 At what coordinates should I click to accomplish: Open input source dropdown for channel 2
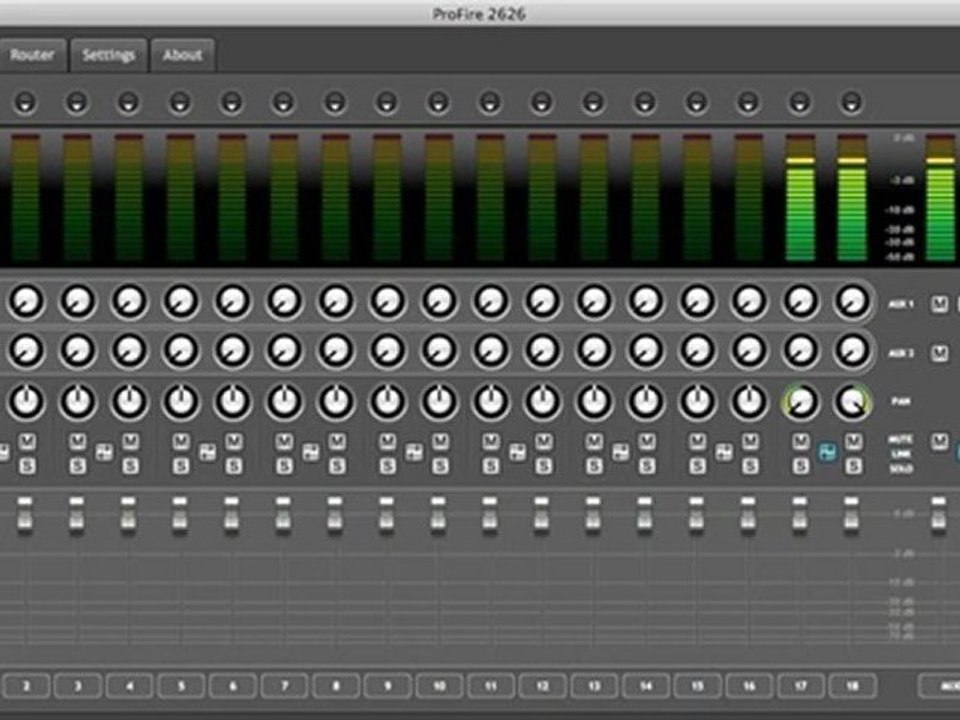click(x=25, y=102)
